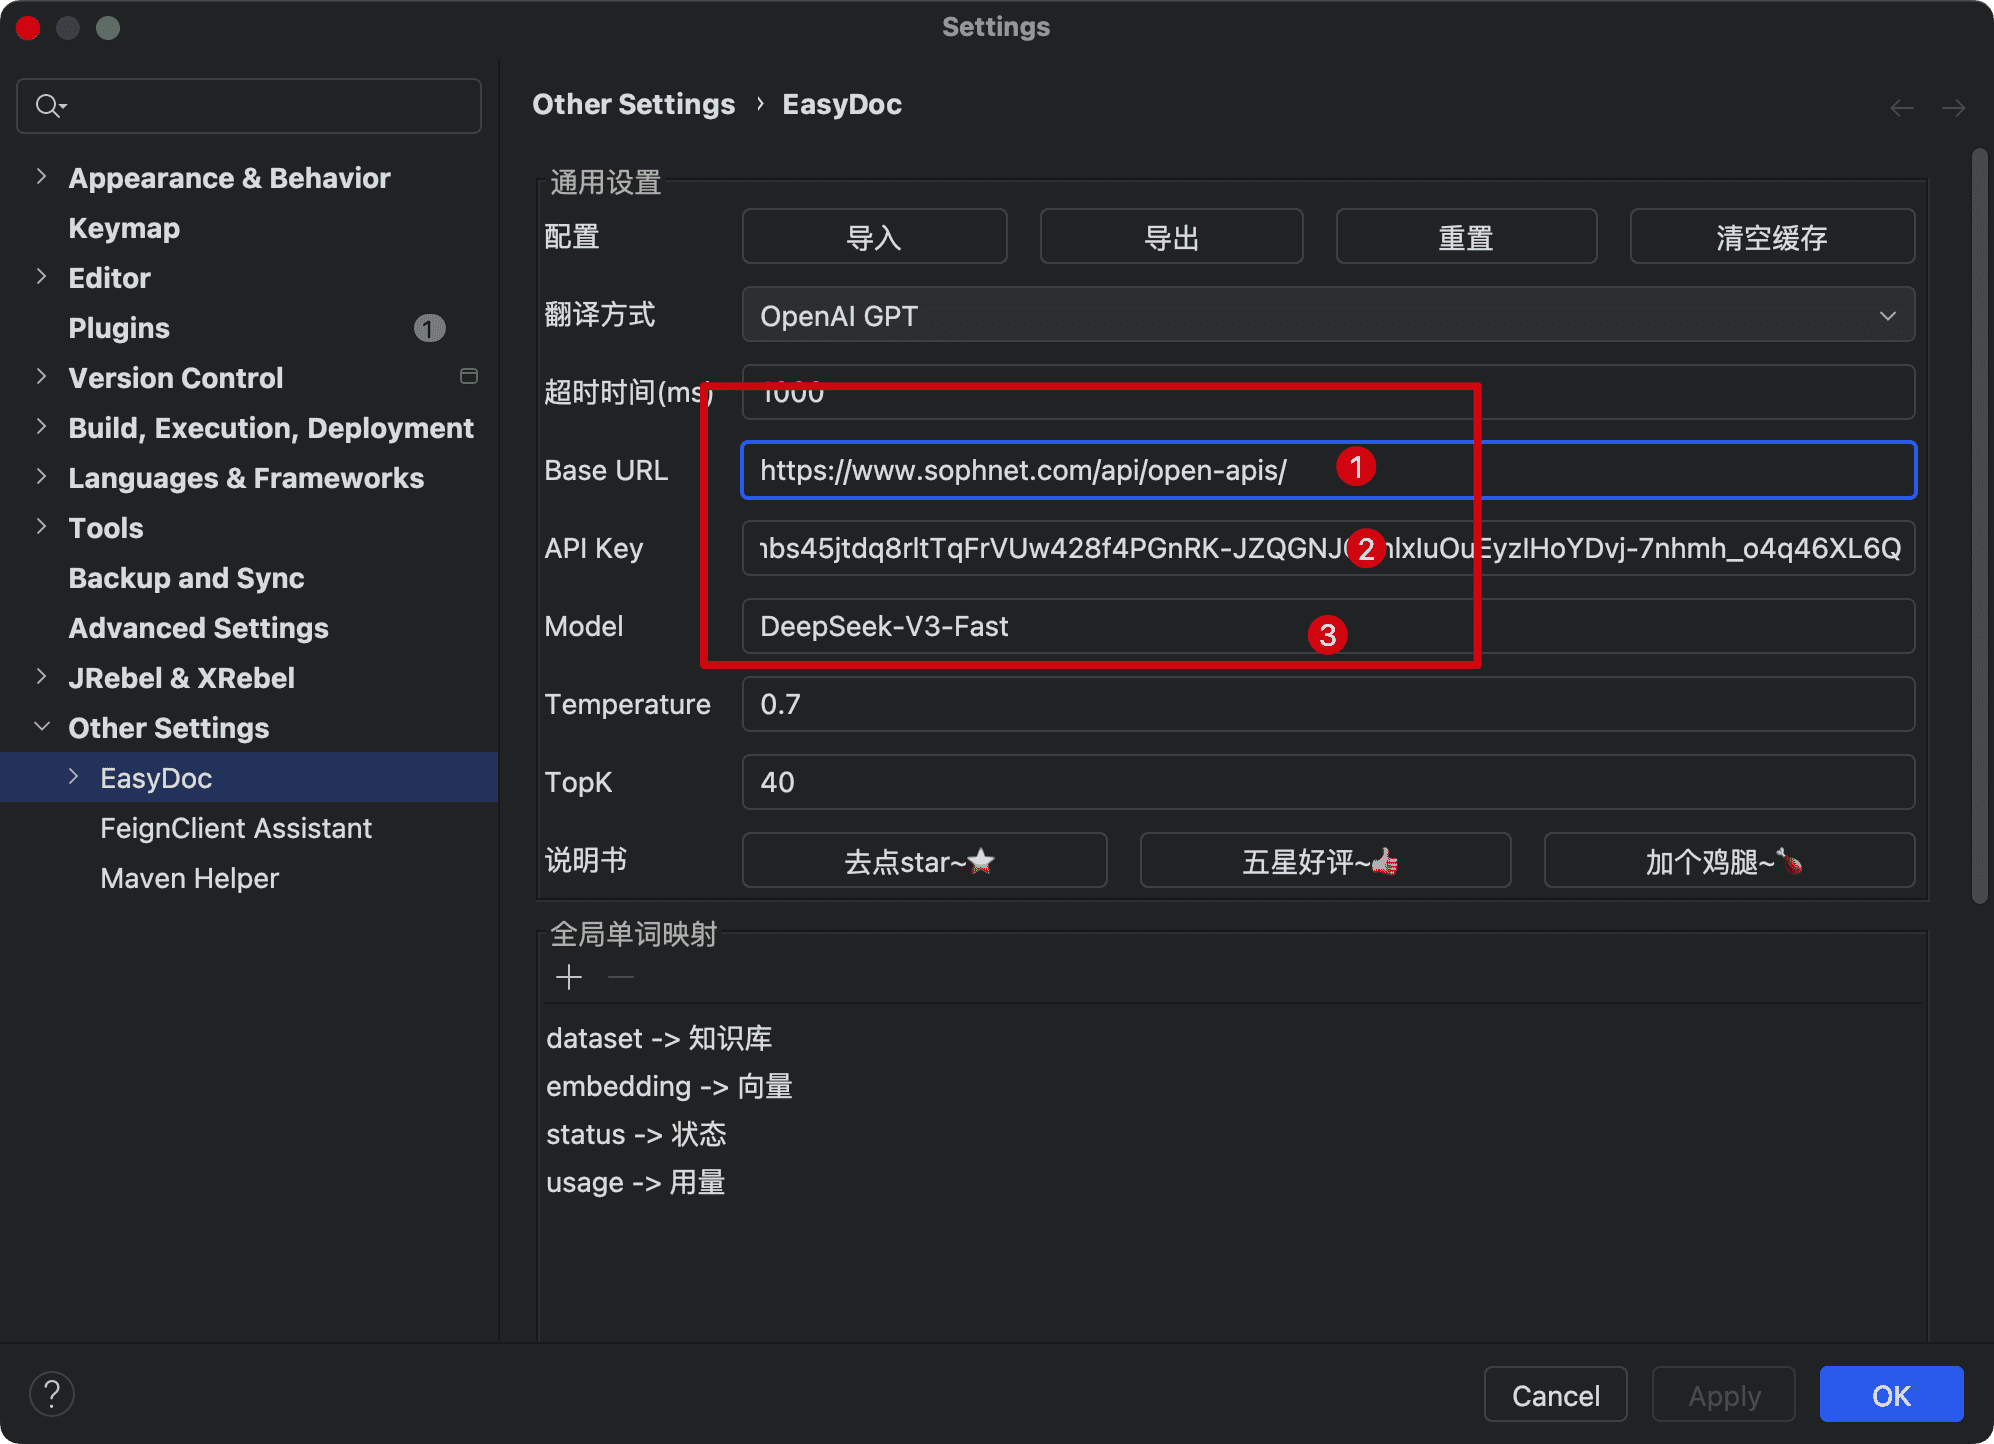Open the Keymap settings page
The height and width of the screenshot is (1444, 1994).
[124, 228]
